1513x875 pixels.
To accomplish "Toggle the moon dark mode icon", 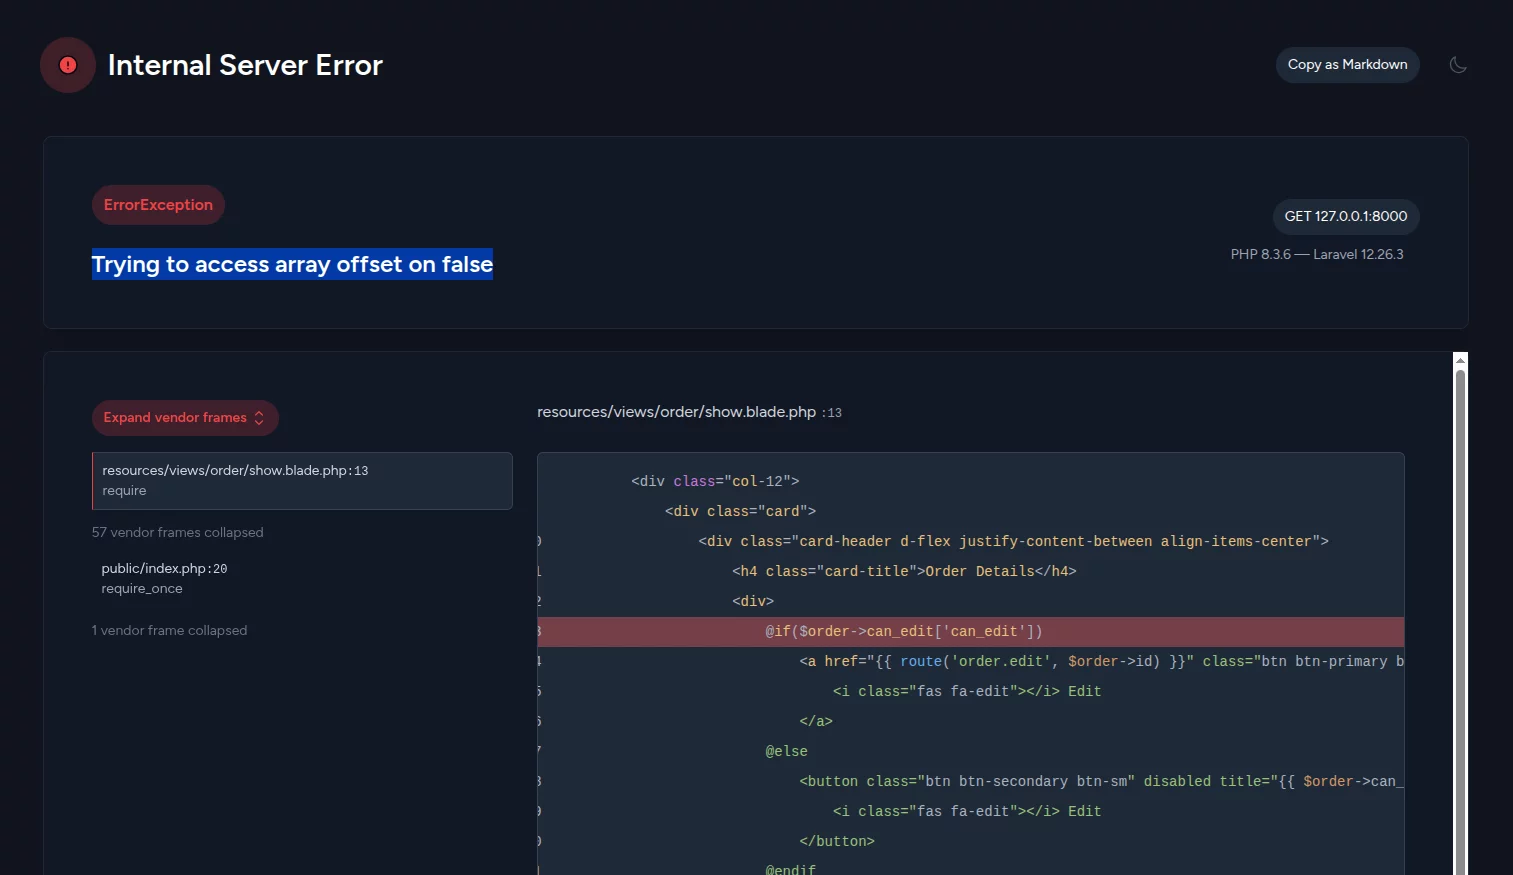I will tap(1458, 65).
